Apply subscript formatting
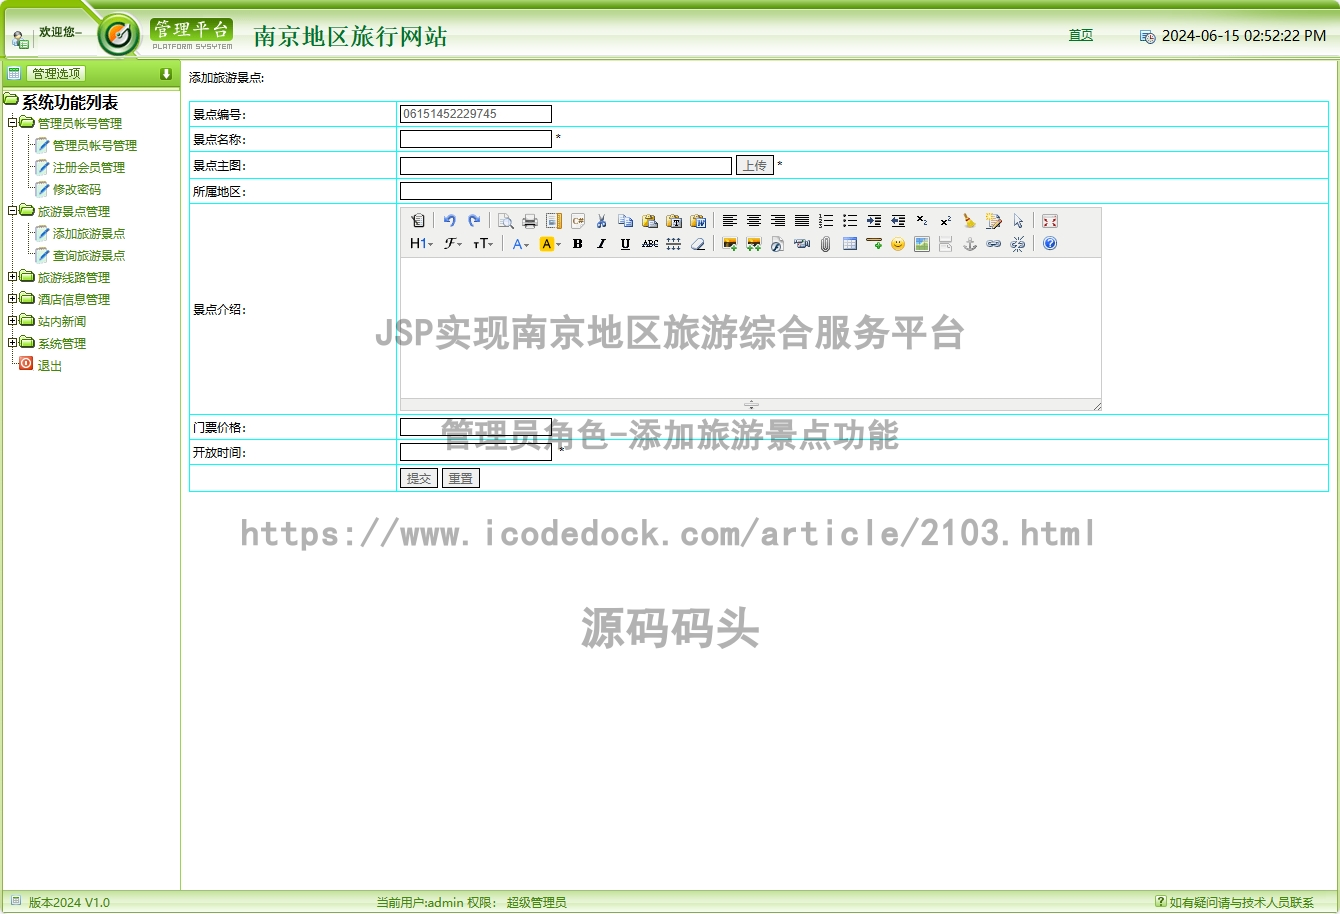Viewport: 1340px width, 914px height. pyautogui.click(x=922, y=221)
